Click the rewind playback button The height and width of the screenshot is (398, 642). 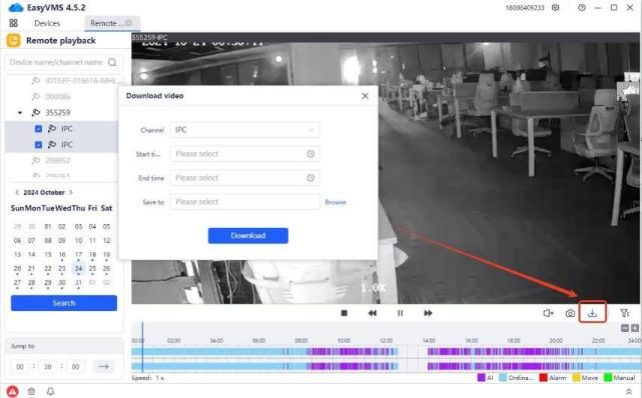pyautogui.click(x=372, y=313)
